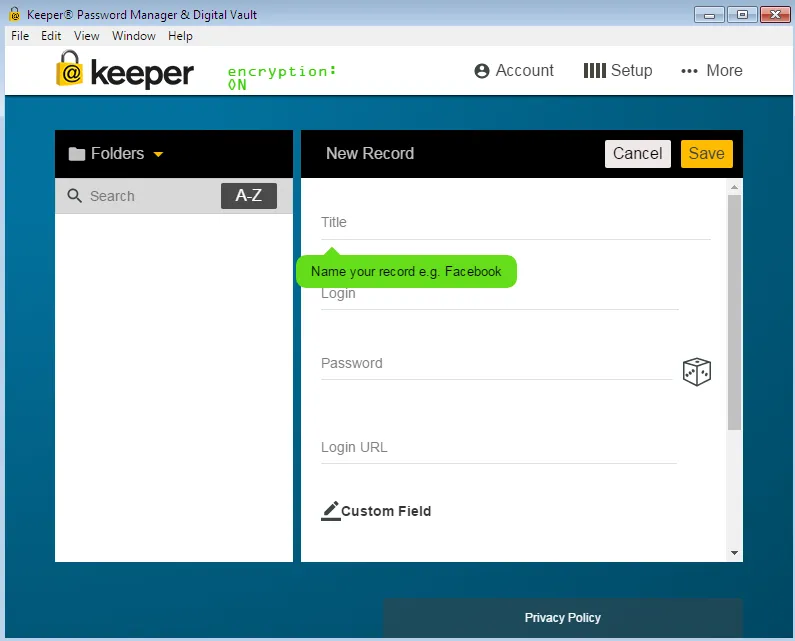This screenshot has width=795, height=641.
Task: Open the Edit menu
Action: [51, 36]
